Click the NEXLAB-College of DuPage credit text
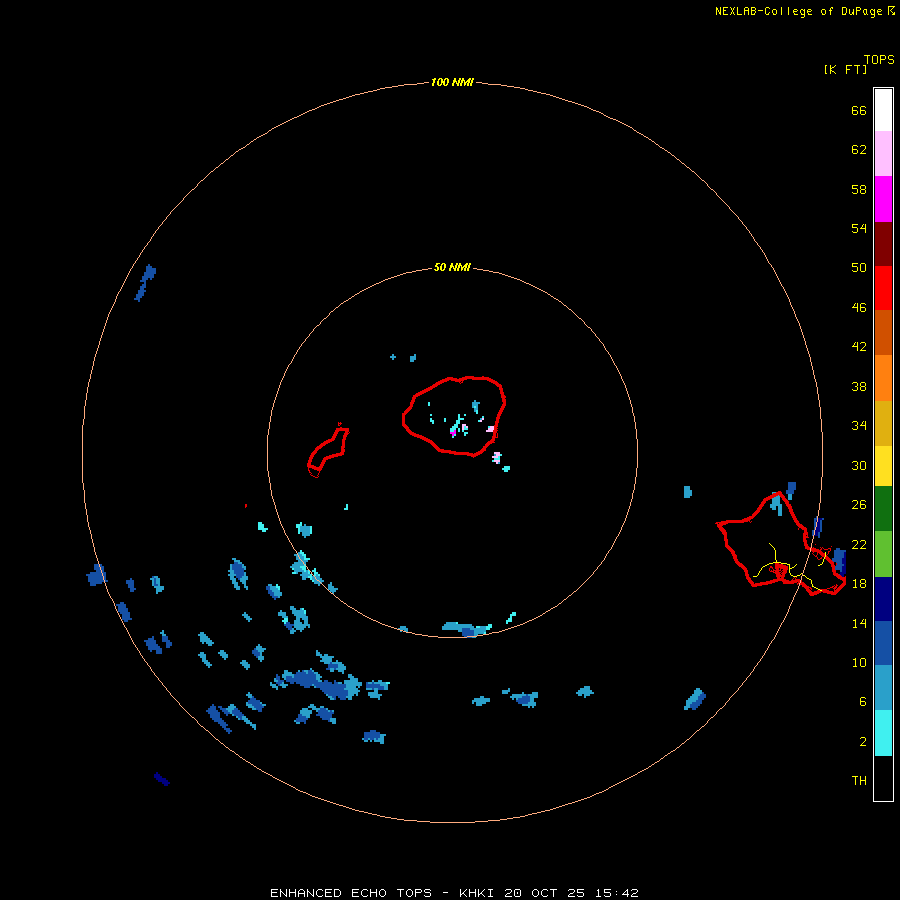 coord(798,11)
